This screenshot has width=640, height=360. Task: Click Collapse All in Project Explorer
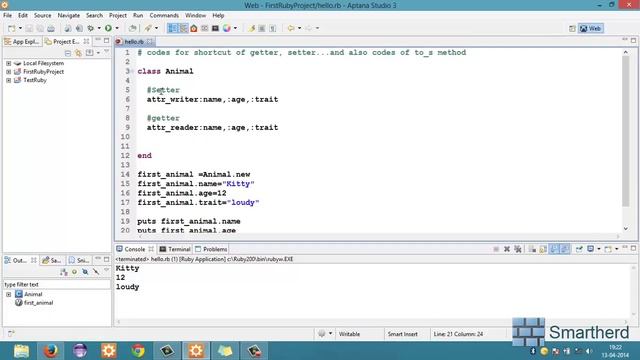click(68, 53)
